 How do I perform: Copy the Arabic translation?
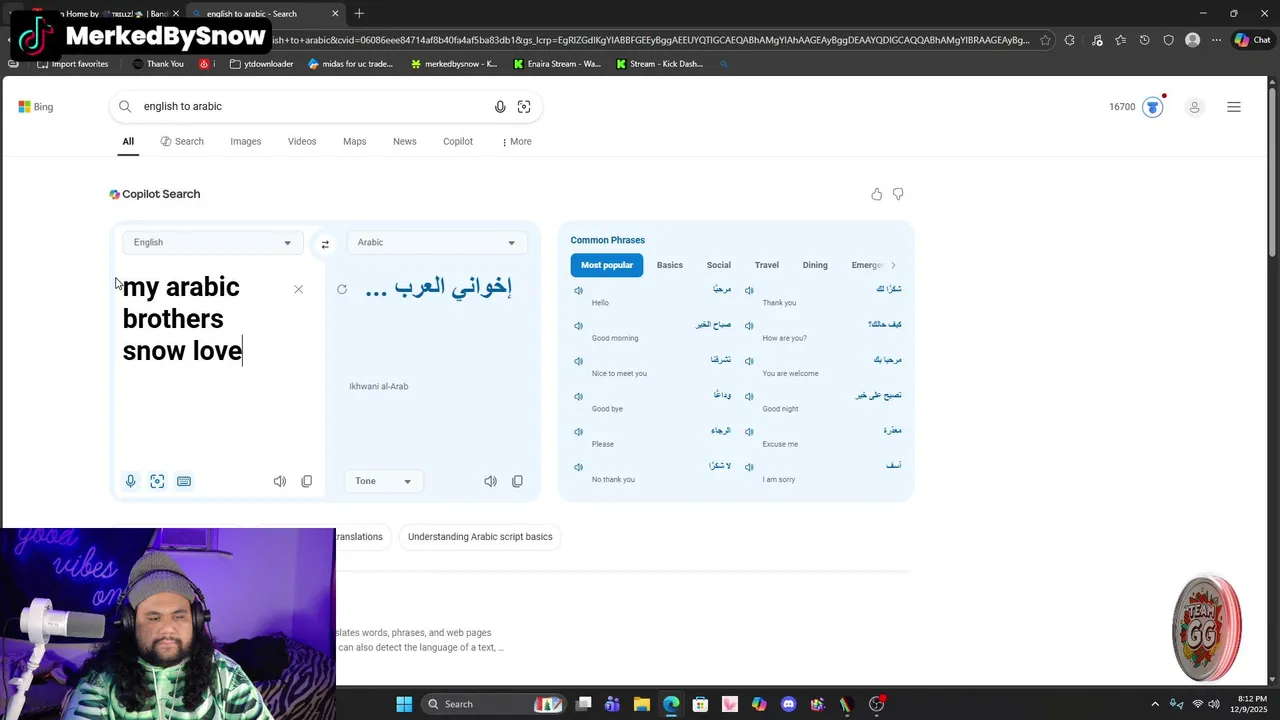click(x=517, y=481)
